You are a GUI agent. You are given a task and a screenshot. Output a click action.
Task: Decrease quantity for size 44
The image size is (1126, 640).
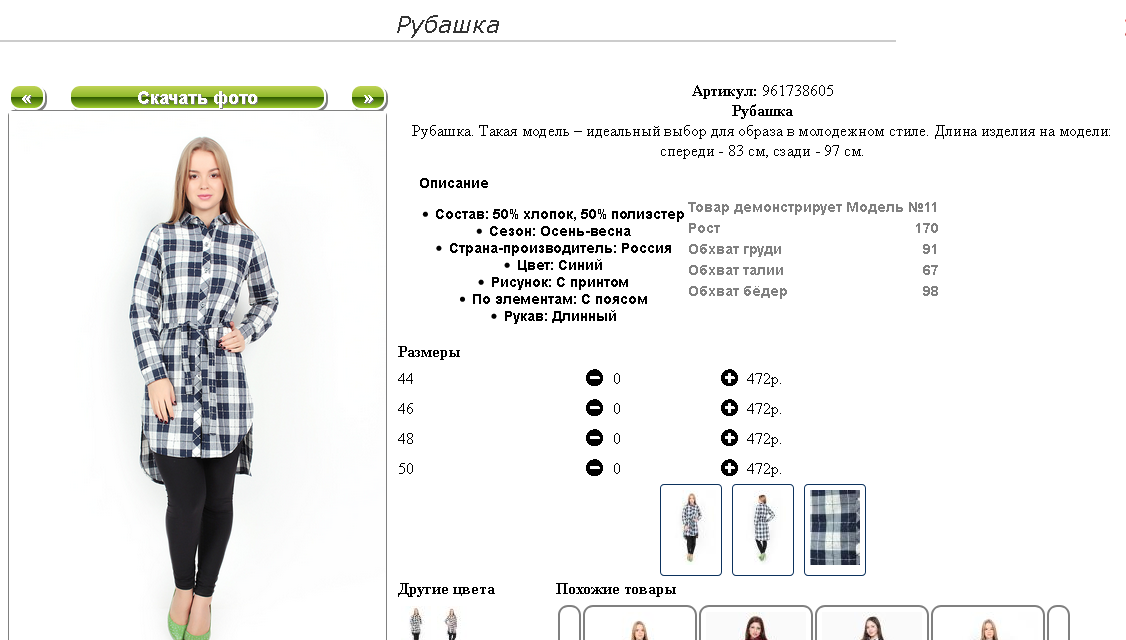(x=594, y=378)
